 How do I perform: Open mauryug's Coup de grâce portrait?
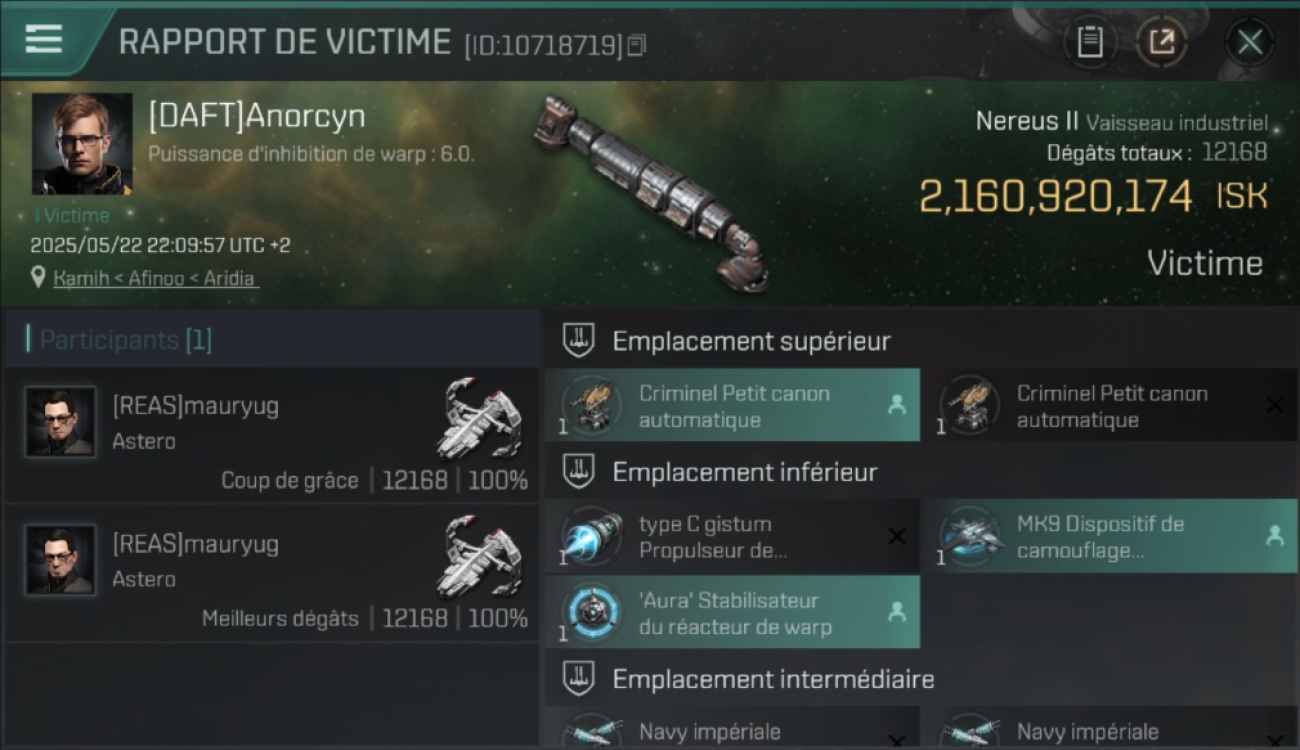click(61, 422)
